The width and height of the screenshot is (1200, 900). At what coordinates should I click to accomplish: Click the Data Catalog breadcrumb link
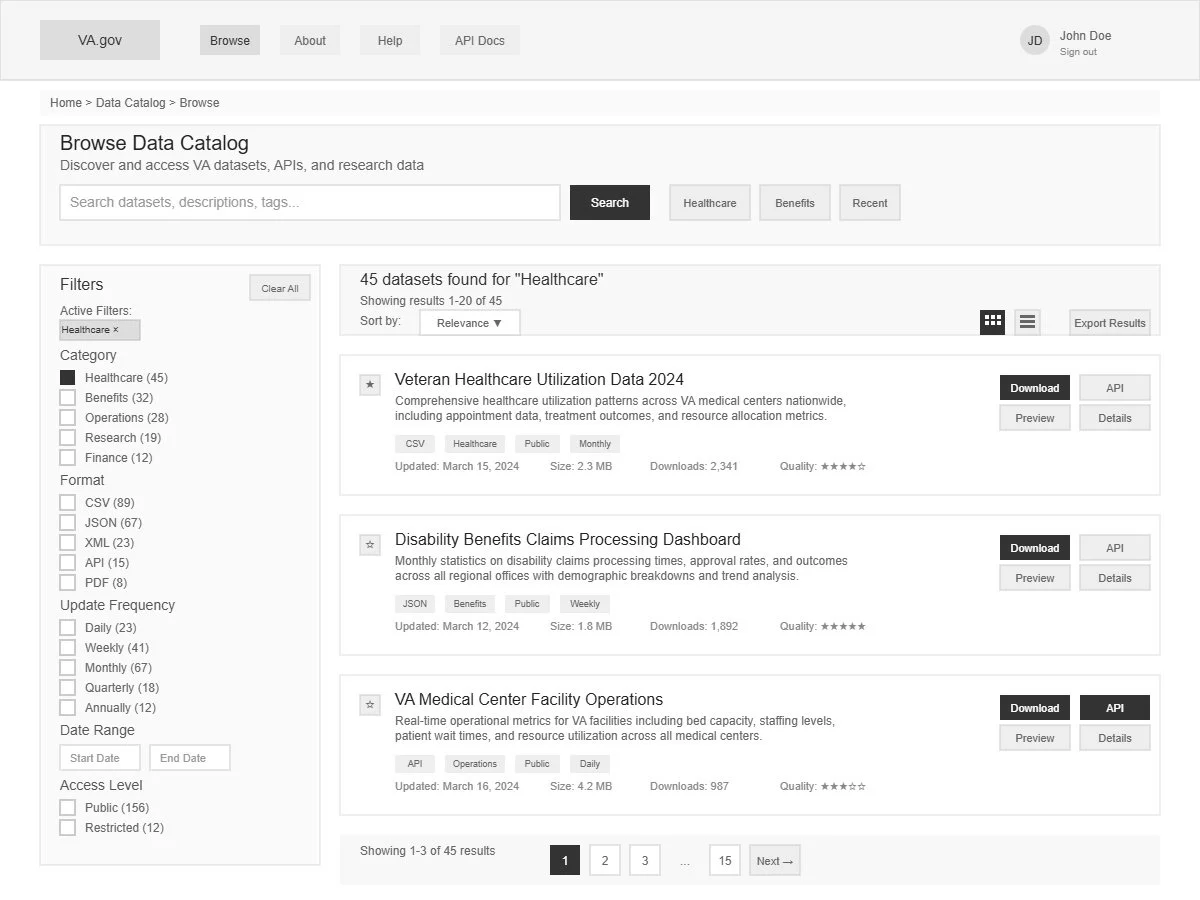(131, 103)
